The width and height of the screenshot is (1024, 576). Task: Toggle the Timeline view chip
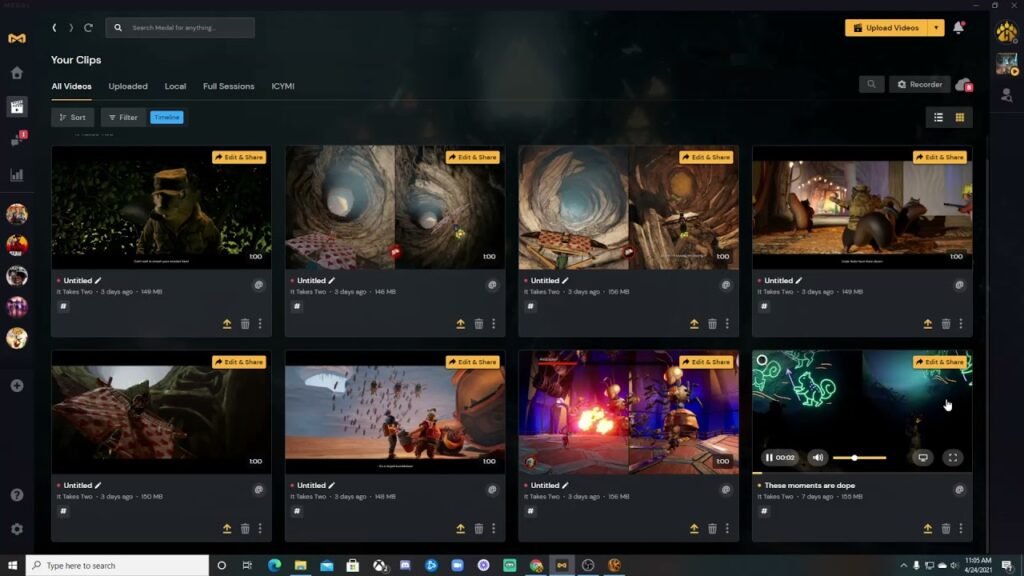[167, 117]
